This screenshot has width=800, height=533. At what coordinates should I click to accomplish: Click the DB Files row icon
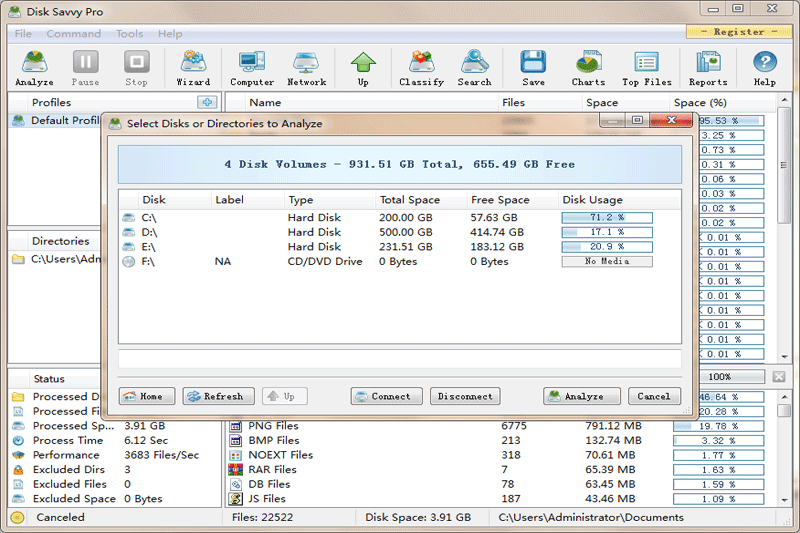236,484
